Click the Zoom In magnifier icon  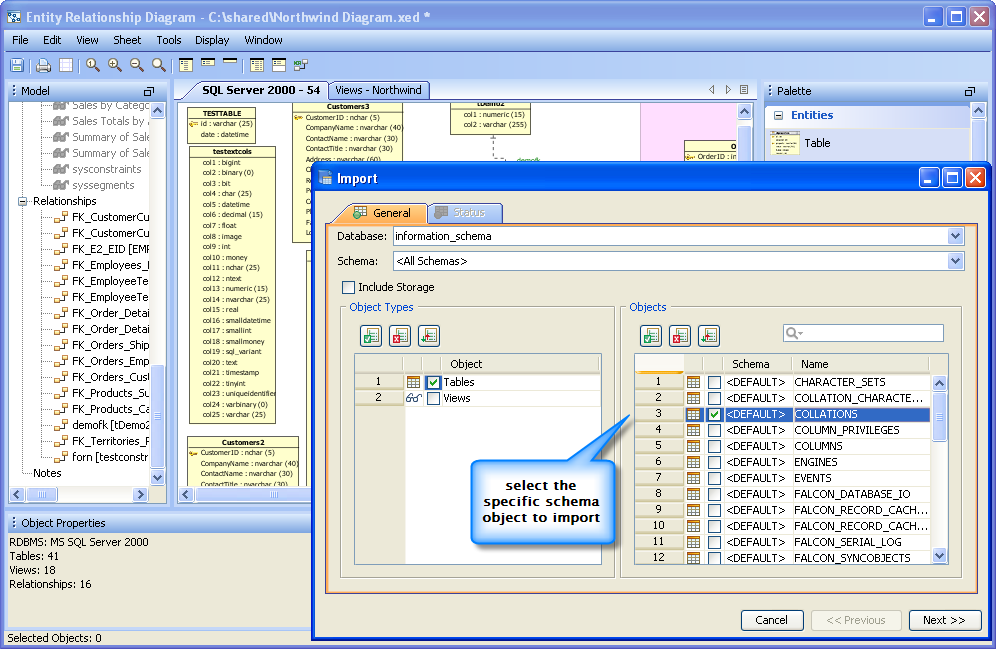point(115,65)
